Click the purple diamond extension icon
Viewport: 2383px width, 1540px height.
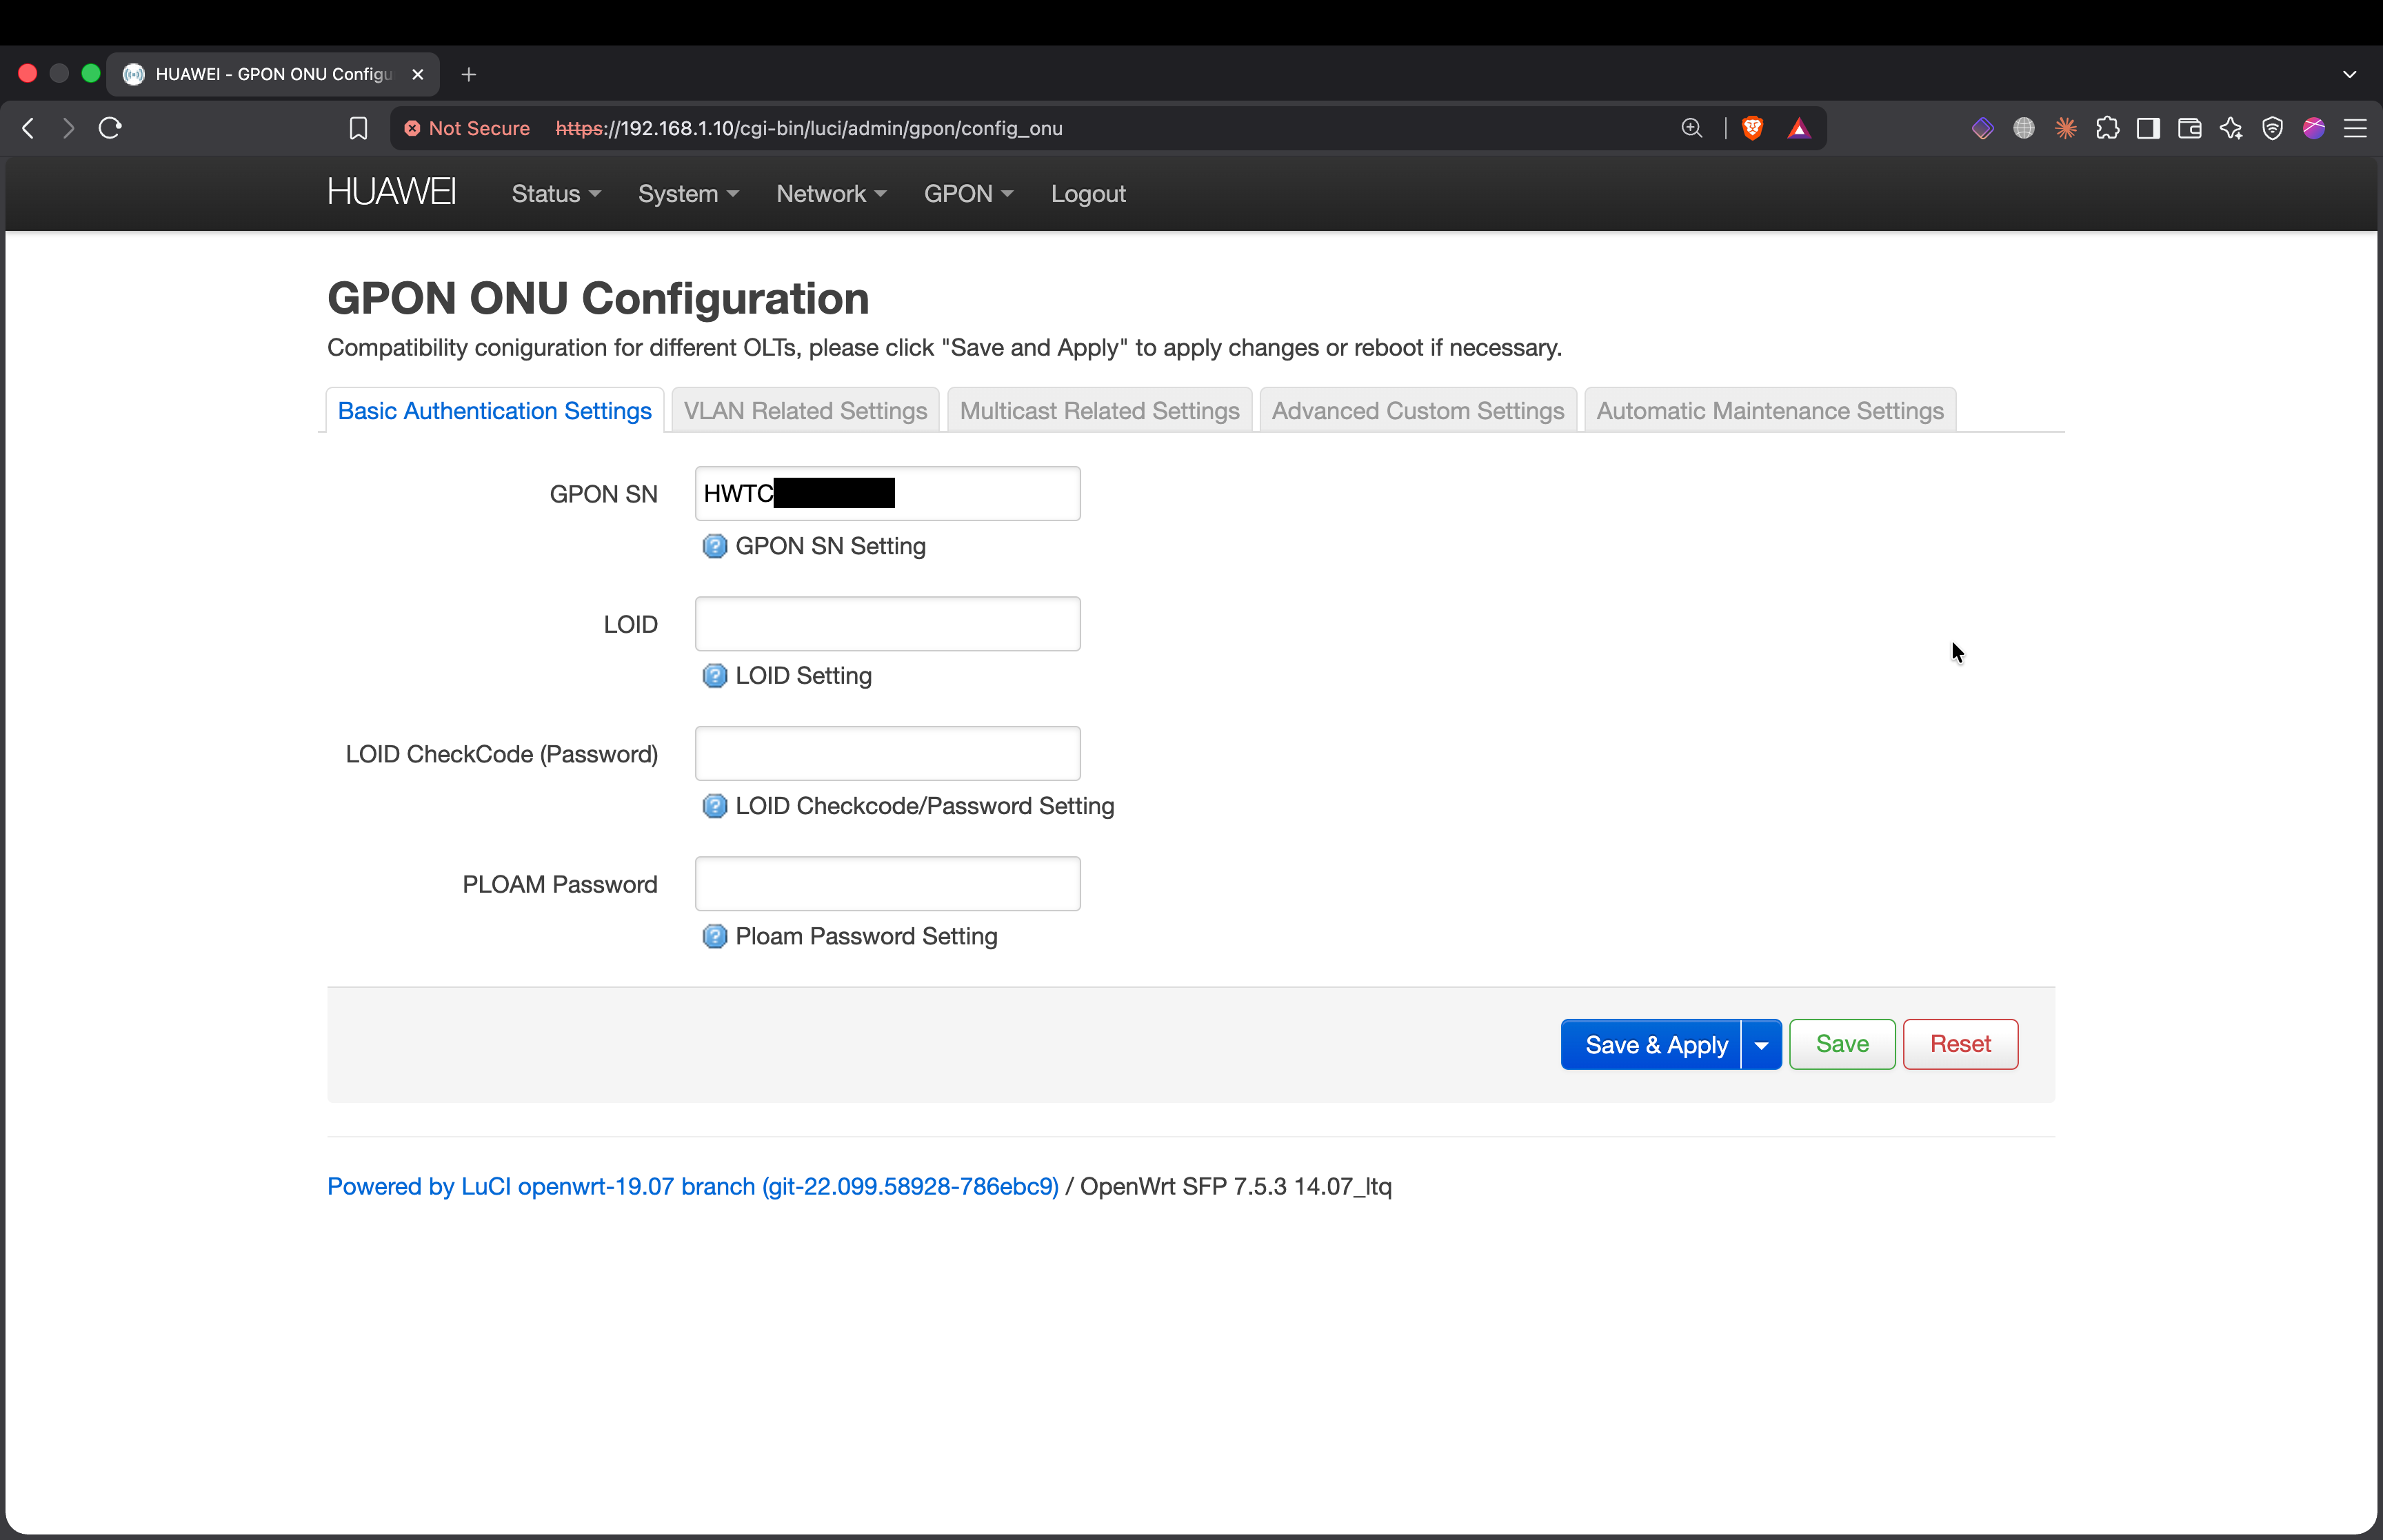[x=1982, y=128]
